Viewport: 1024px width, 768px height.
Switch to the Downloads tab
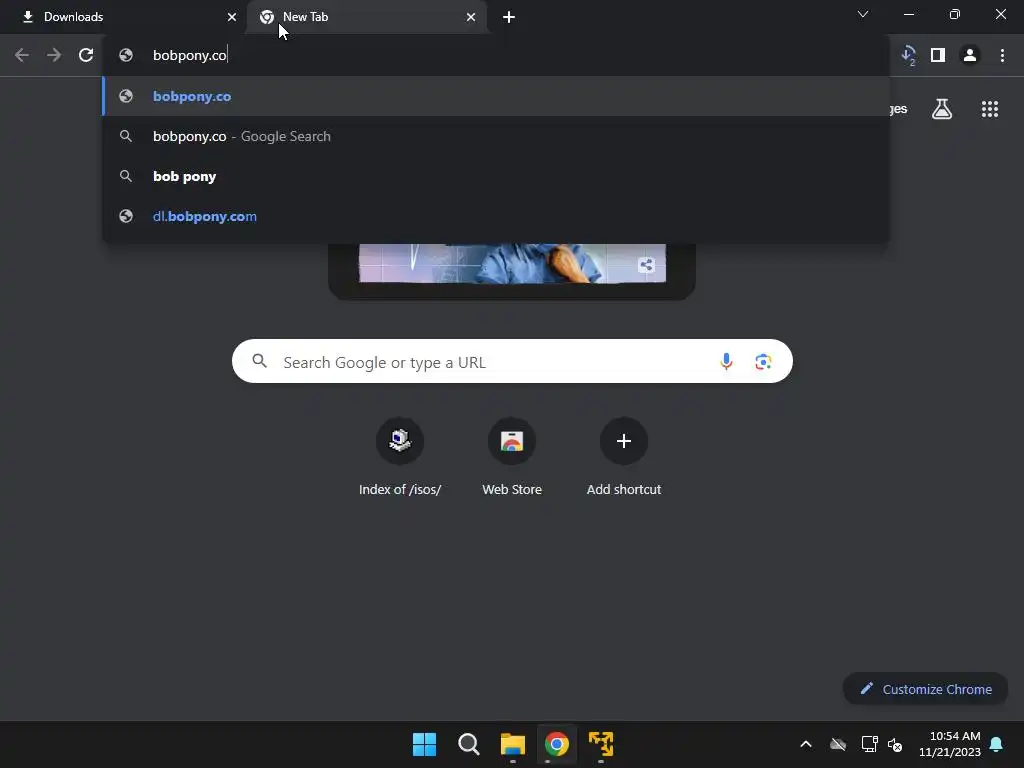(x=124, y=17)
